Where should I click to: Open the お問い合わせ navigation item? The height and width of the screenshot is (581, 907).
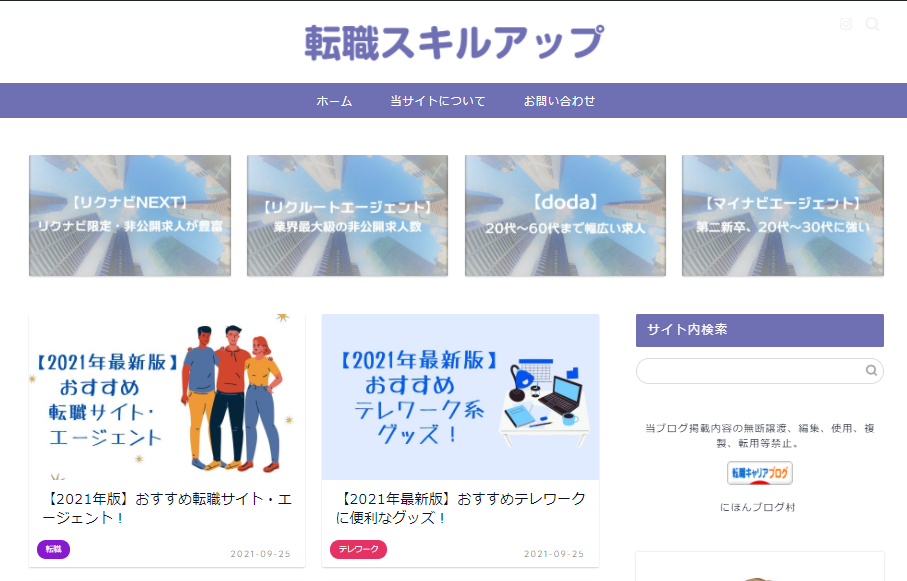coord(557,100)
